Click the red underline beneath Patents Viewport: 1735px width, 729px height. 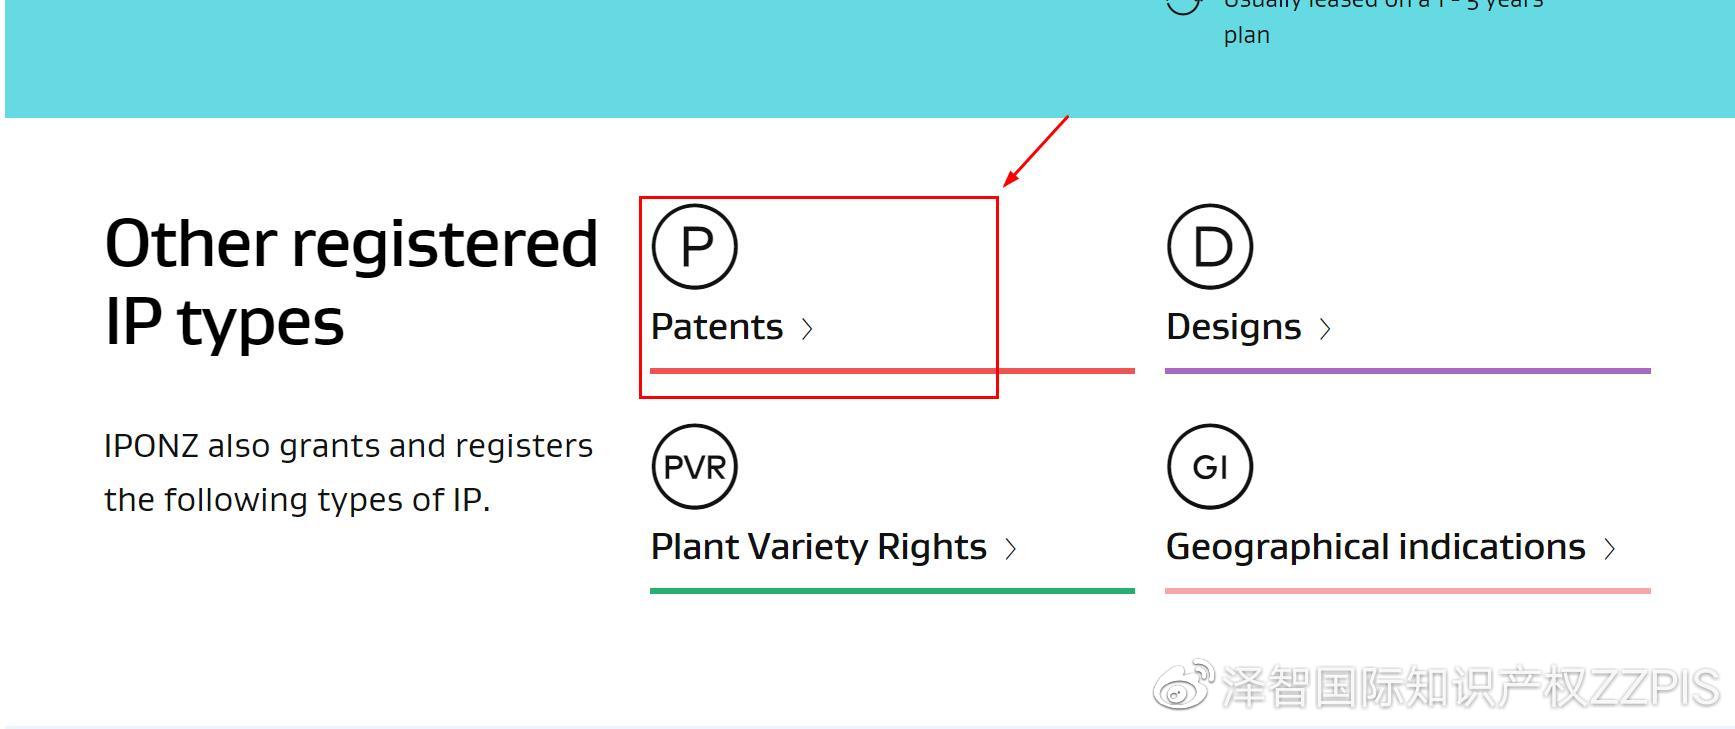pos(892,371)
